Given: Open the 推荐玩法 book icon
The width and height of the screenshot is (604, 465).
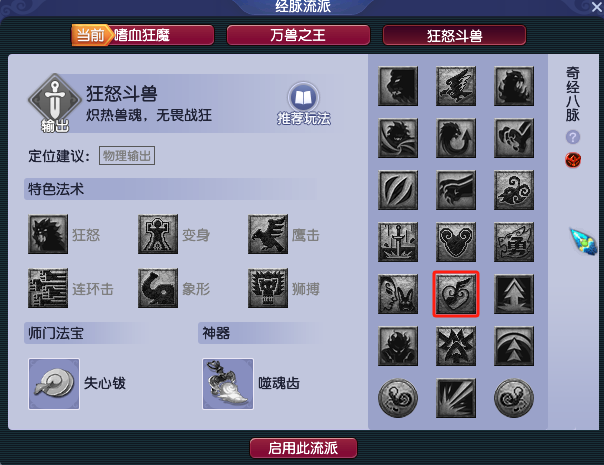Looking at the screenshot, I should click(304, 98).
